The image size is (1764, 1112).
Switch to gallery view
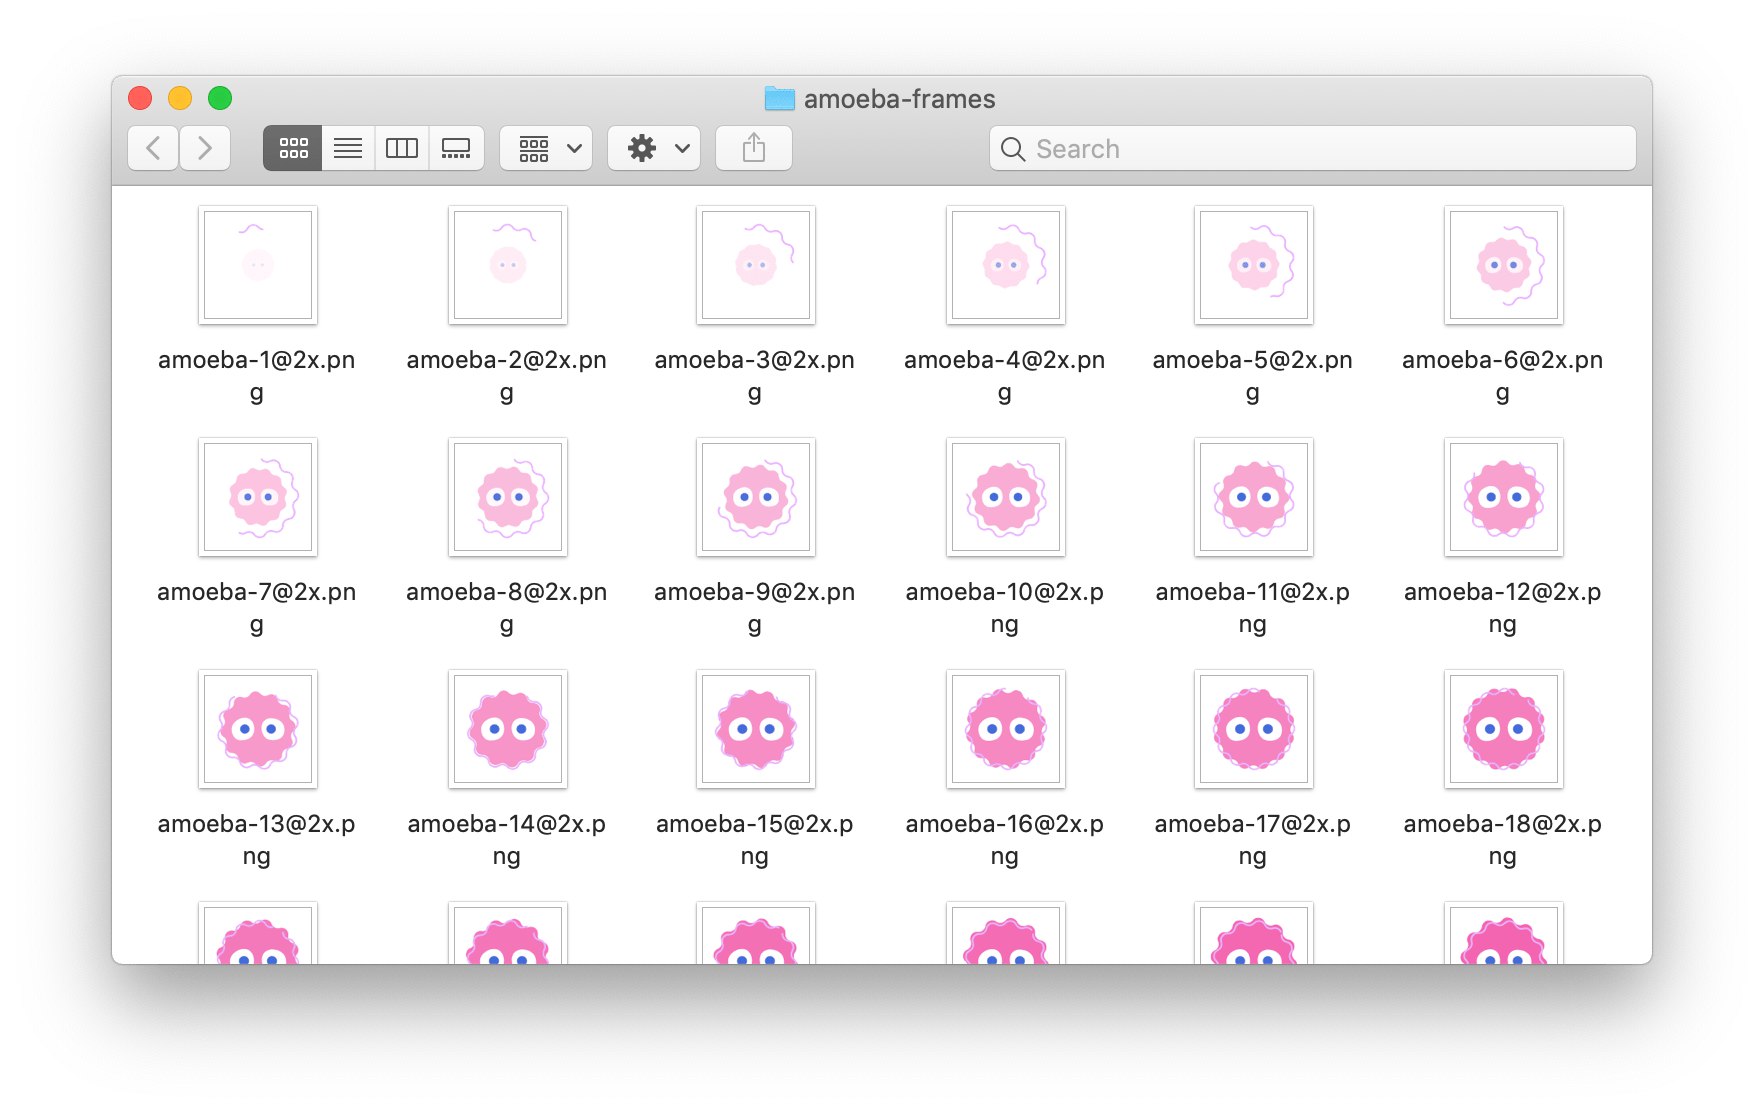tap(456, 148)
